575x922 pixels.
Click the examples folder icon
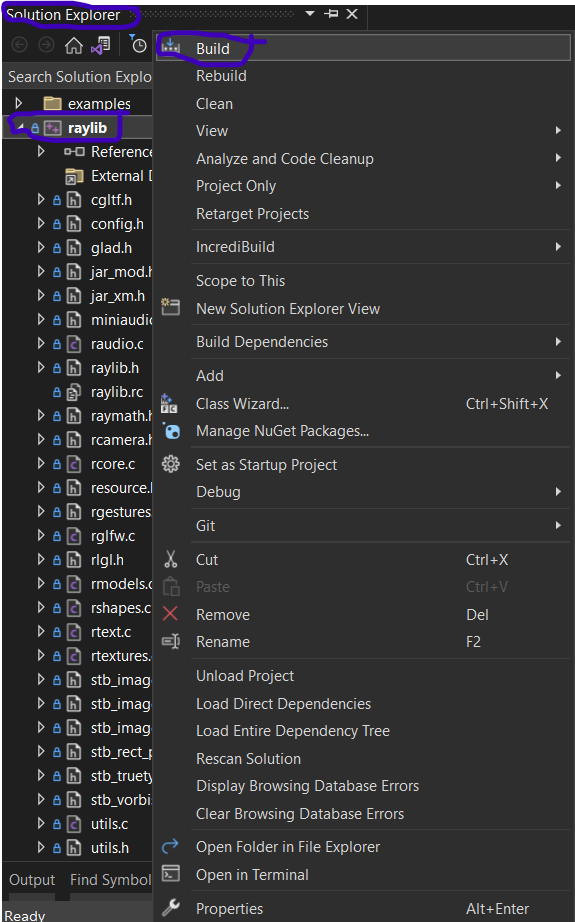(x=53, y=103)
